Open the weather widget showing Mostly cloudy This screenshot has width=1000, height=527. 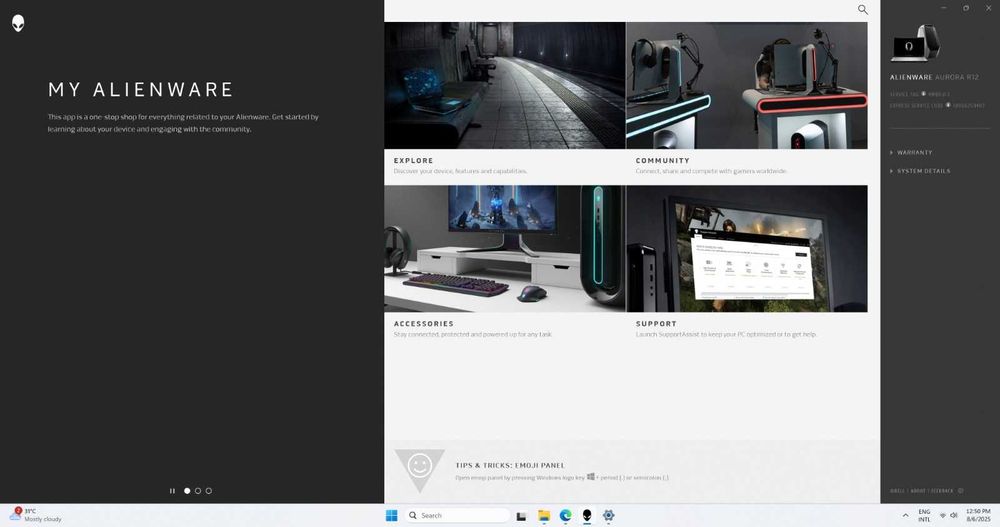[36, 515]
